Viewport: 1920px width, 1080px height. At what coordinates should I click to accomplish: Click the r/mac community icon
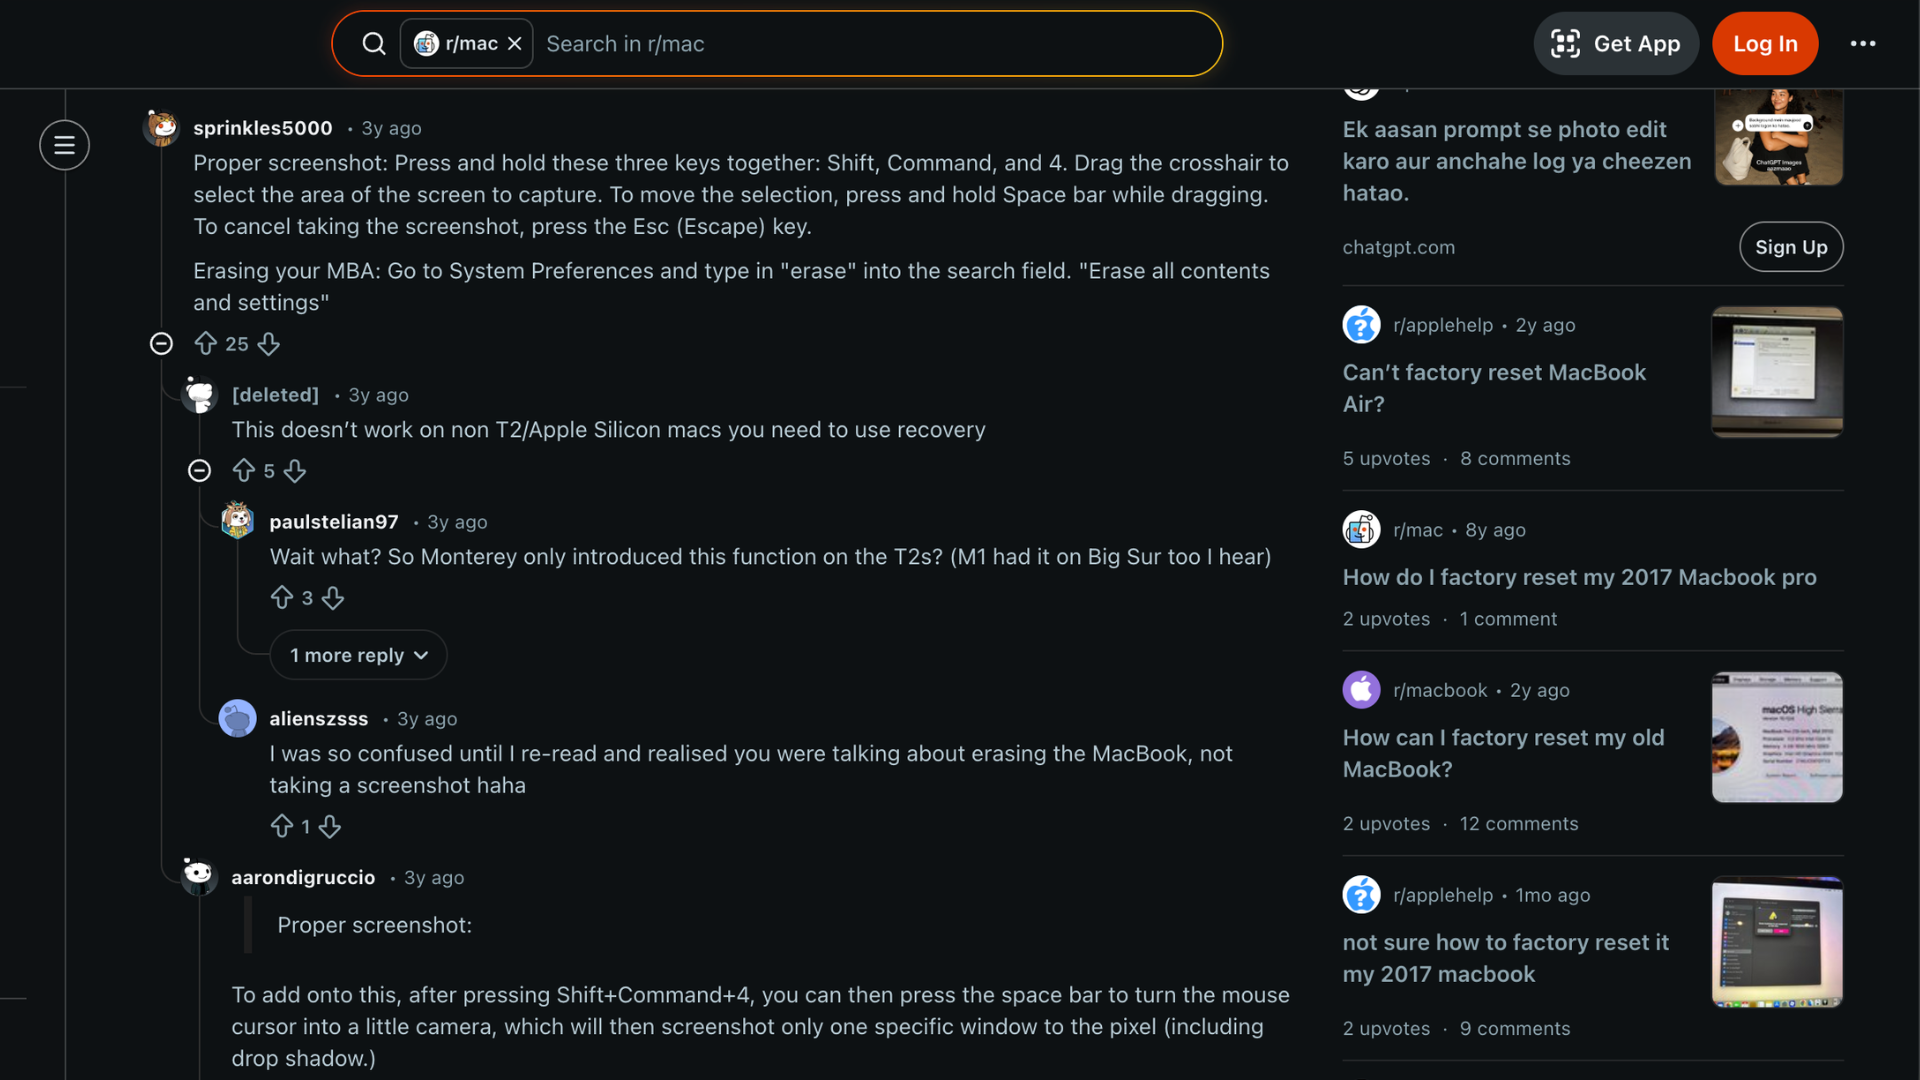click(x=1360, y=529)
